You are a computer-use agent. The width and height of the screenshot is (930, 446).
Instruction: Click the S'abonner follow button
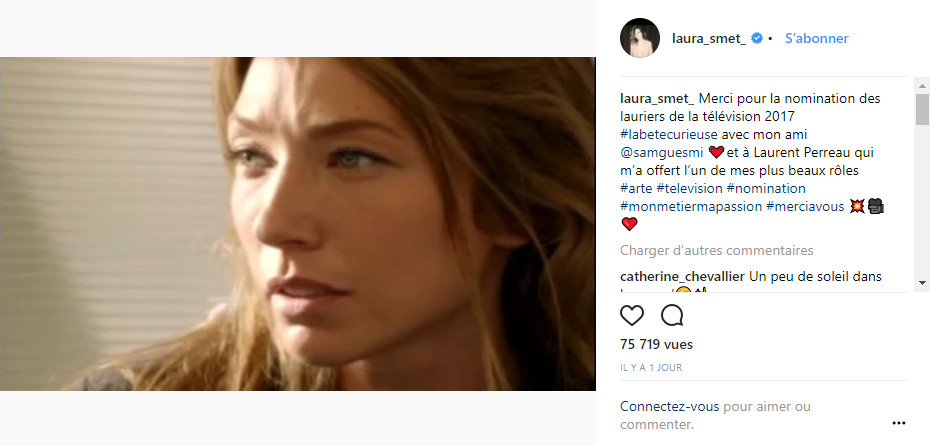click(816, 39)
